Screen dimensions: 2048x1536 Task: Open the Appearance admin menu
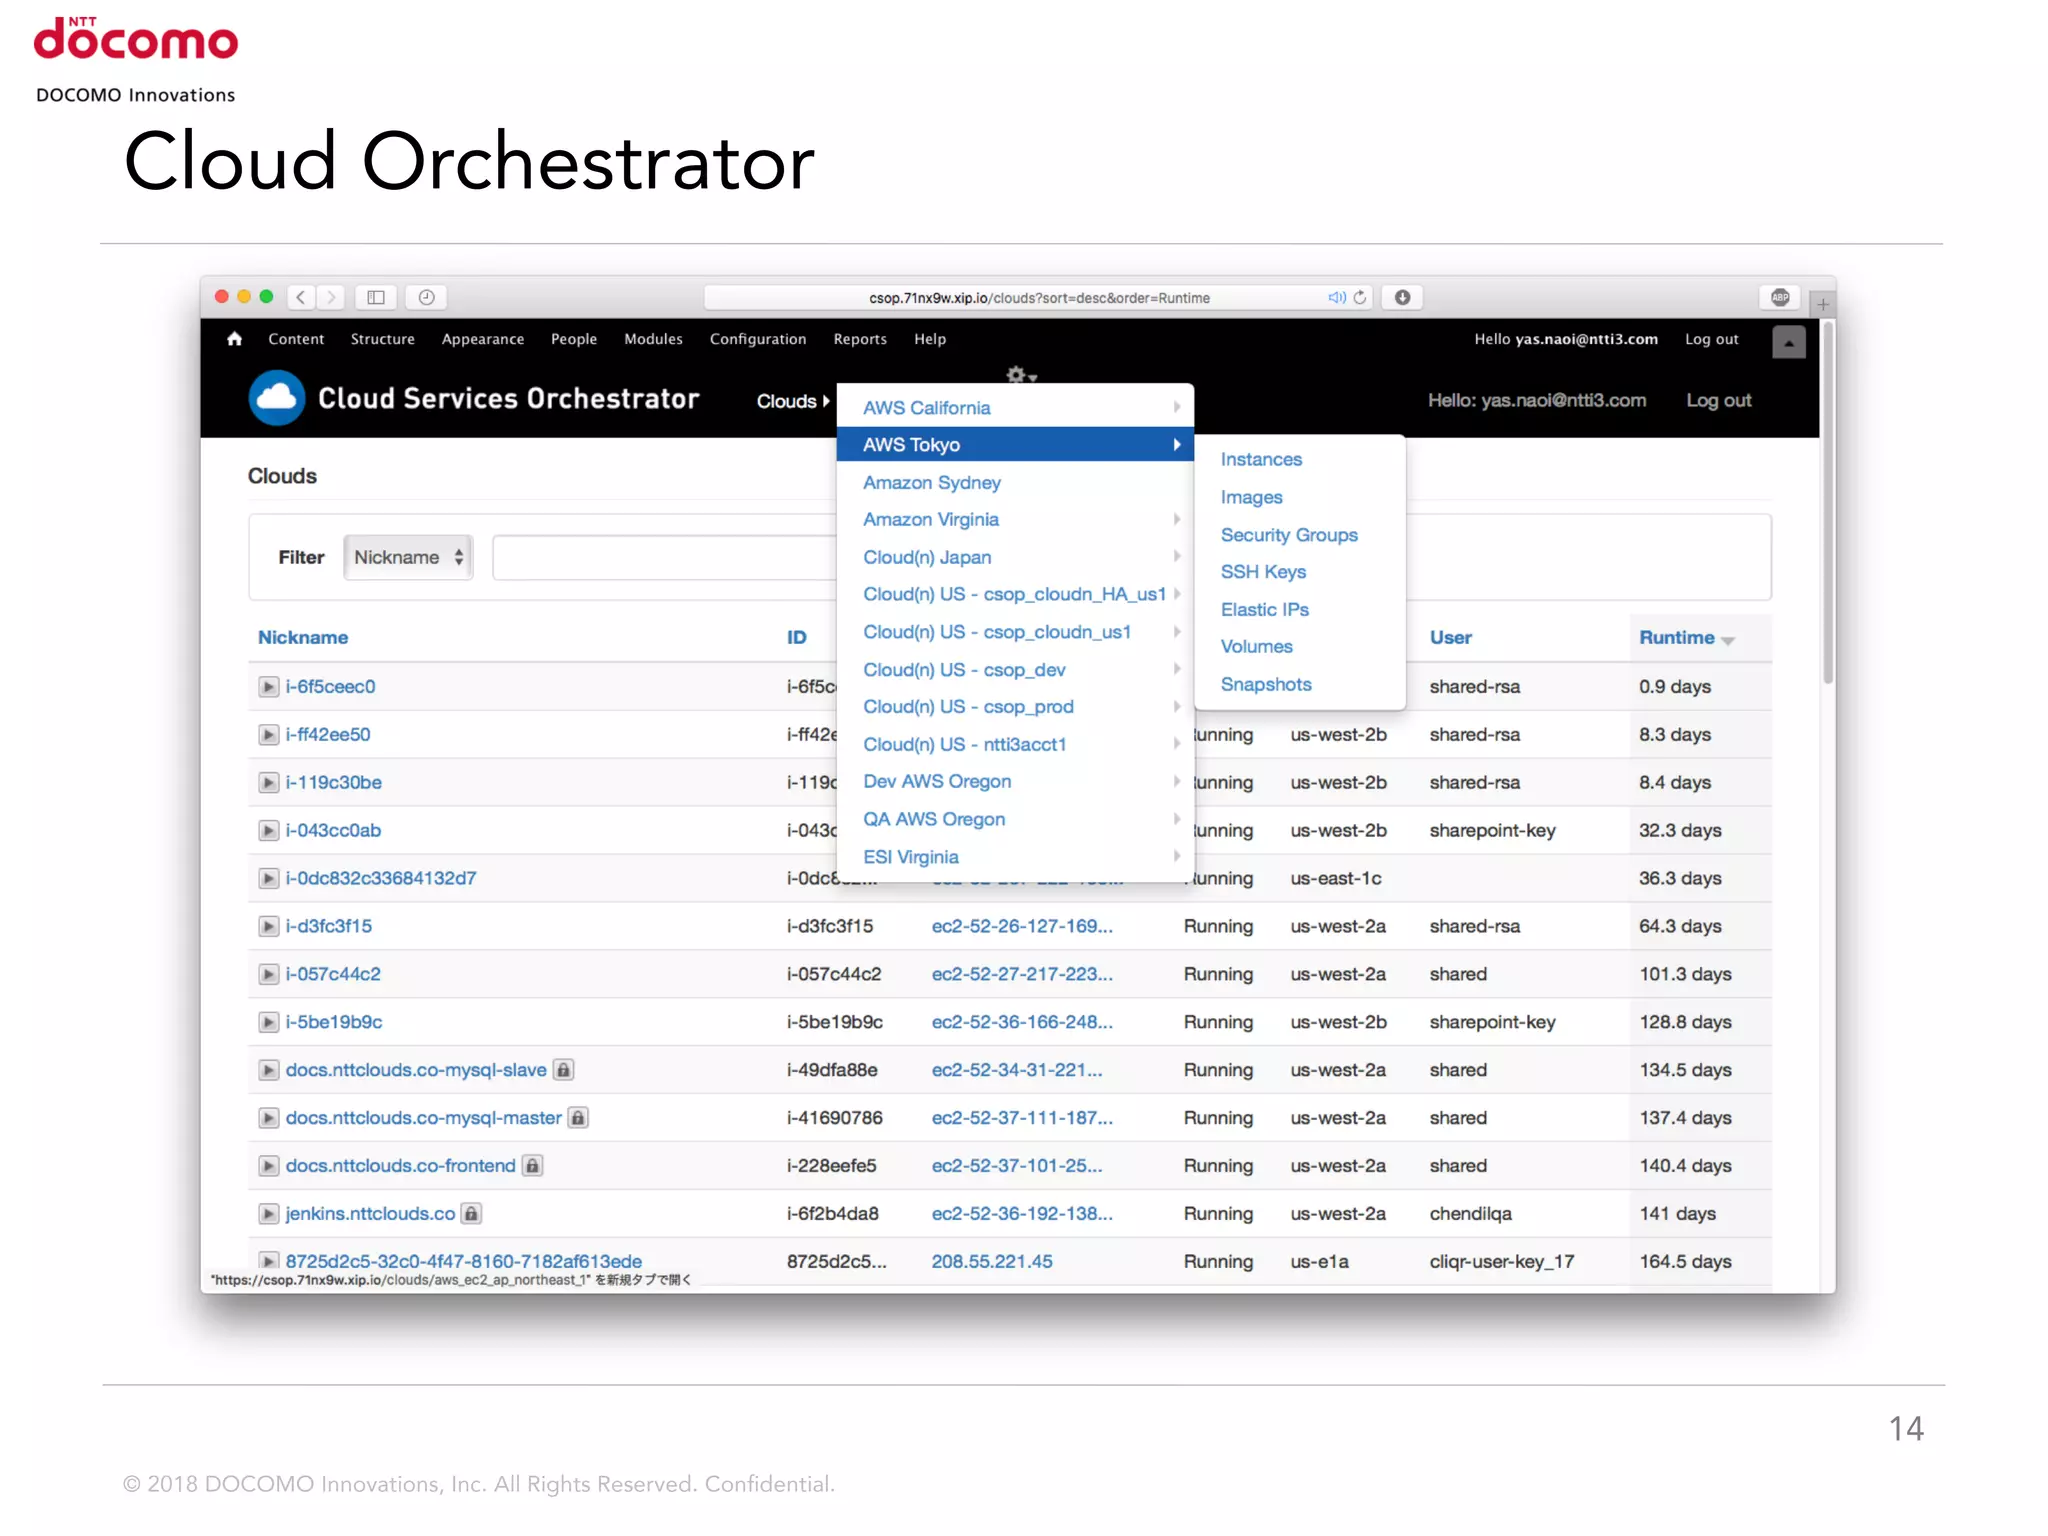point(483,339)
